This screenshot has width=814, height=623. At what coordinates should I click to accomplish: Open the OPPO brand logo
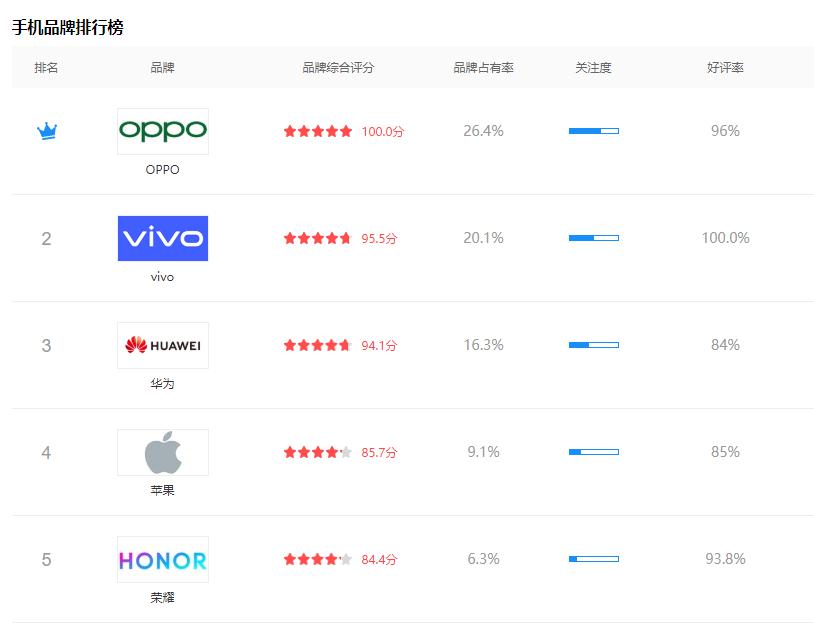pyautogui.click(x=162, y=131)
